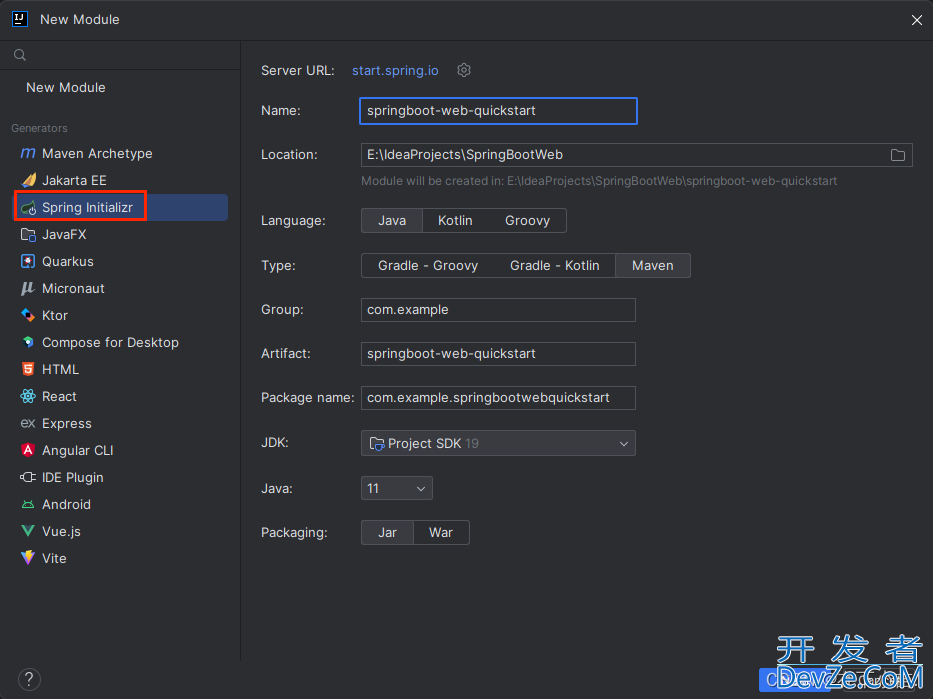933x699 pixels.
Task: Click the Artifact input field
Action: tap(498, 354)
